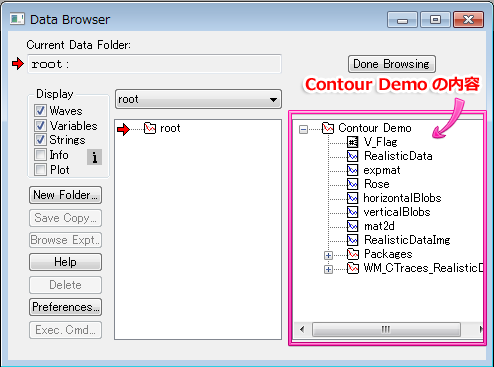Uncheck the Variables checkbox
Screen dimensions: 494x367
pos(40,125)
